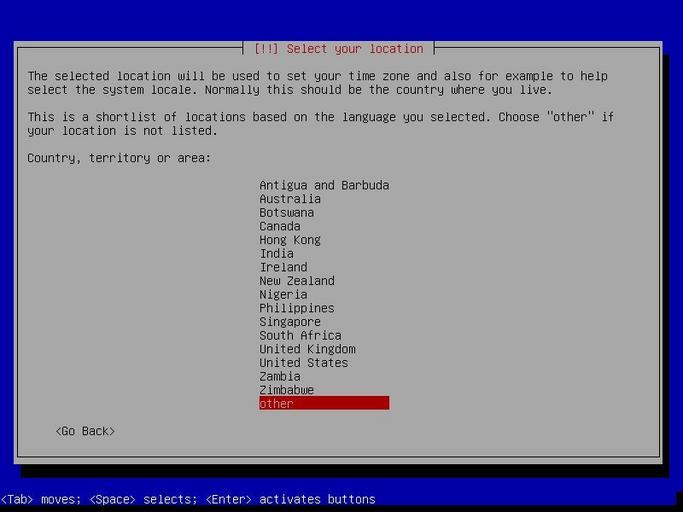Select Antigua and Barbuda from the list
This screenshot has width=683, height=512.
[x=324, y=185]
